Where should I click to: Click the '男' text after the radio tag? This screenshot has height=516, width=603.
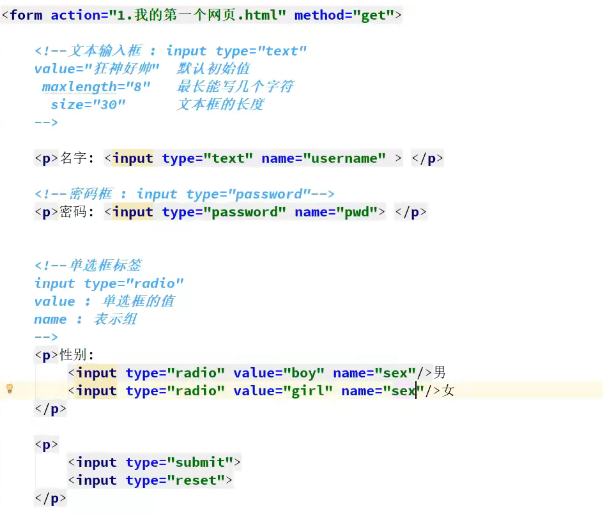click(x=440, y=372)
